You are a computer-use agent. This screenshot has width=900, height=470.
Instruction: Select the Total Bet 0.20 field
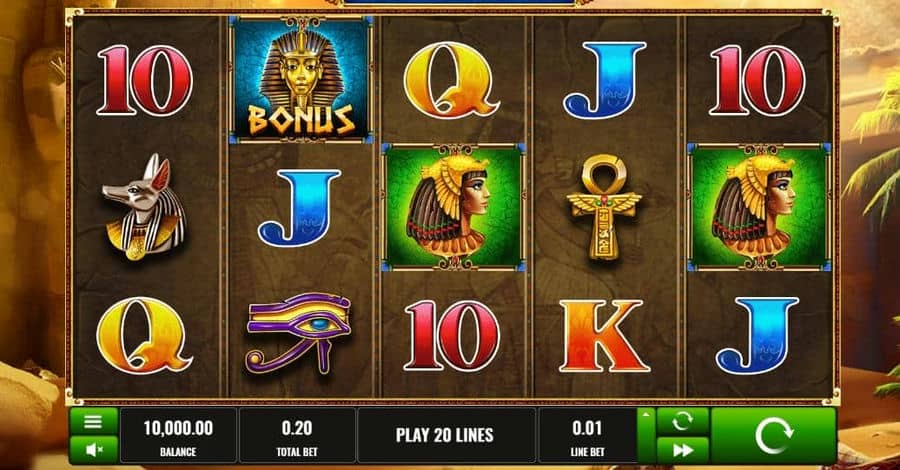point(297,436)
